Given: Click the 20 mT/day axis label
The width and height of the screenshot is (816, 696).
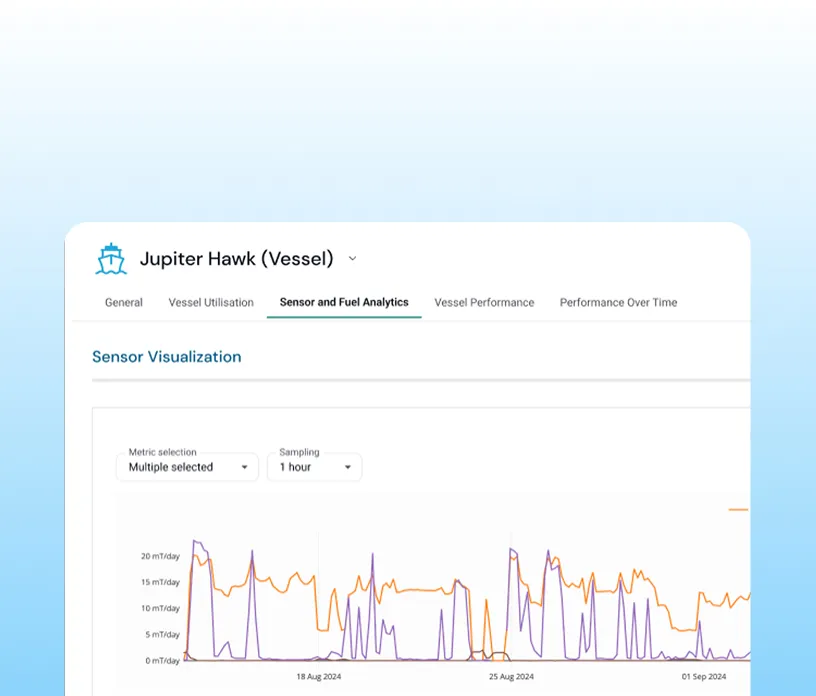Looking at the screenshot, I should (160, 556).
